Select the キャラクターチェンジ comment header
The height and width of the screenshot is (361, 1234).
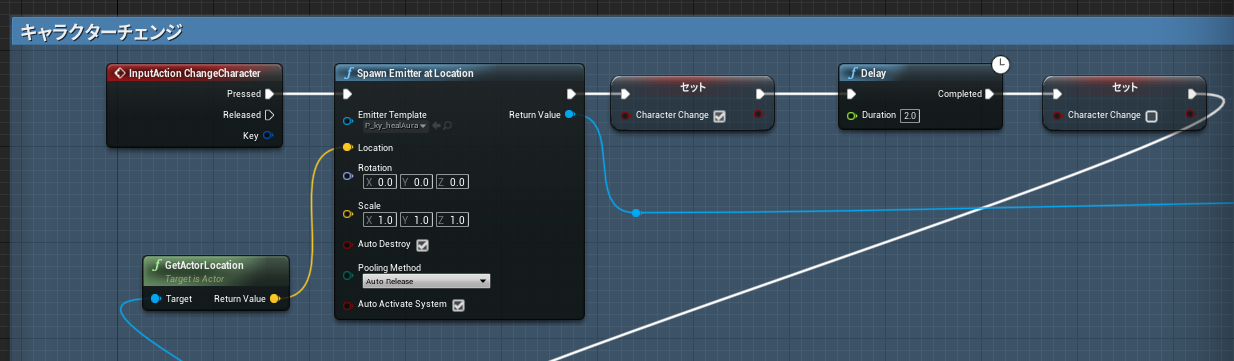click(101, 33)
